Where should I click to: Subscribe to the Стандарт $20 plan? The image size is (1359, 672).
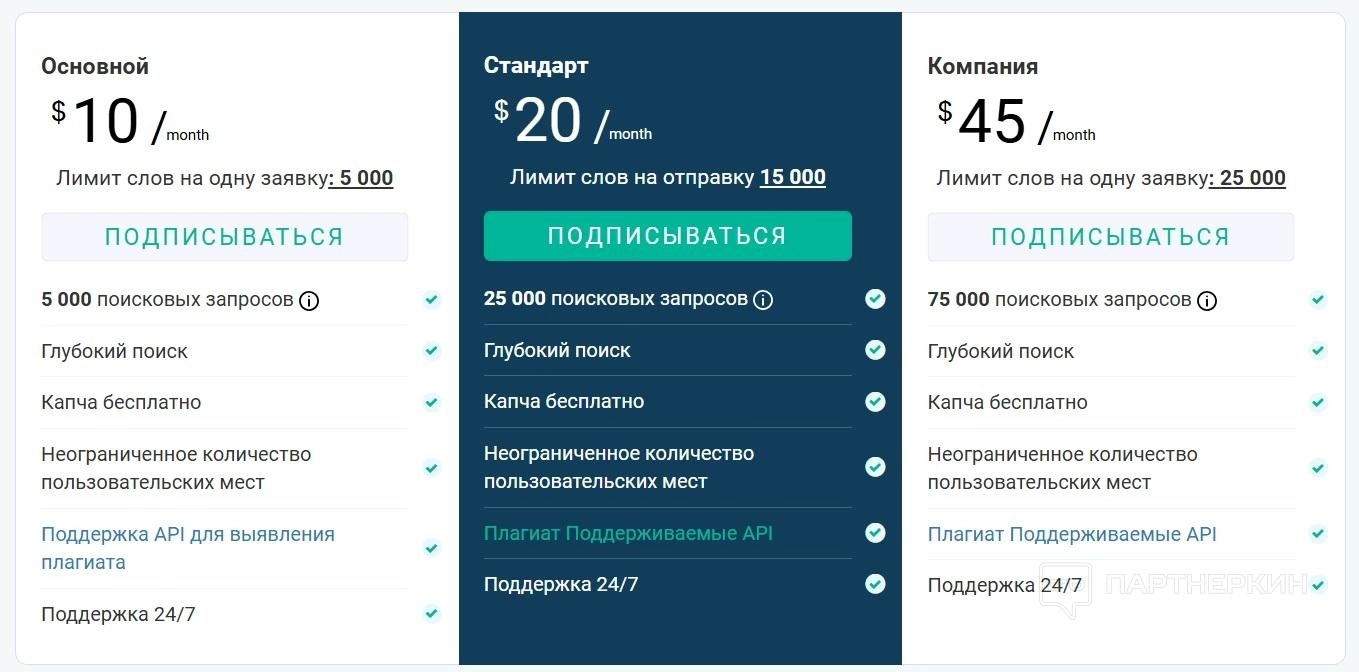[x=667, y=236]
